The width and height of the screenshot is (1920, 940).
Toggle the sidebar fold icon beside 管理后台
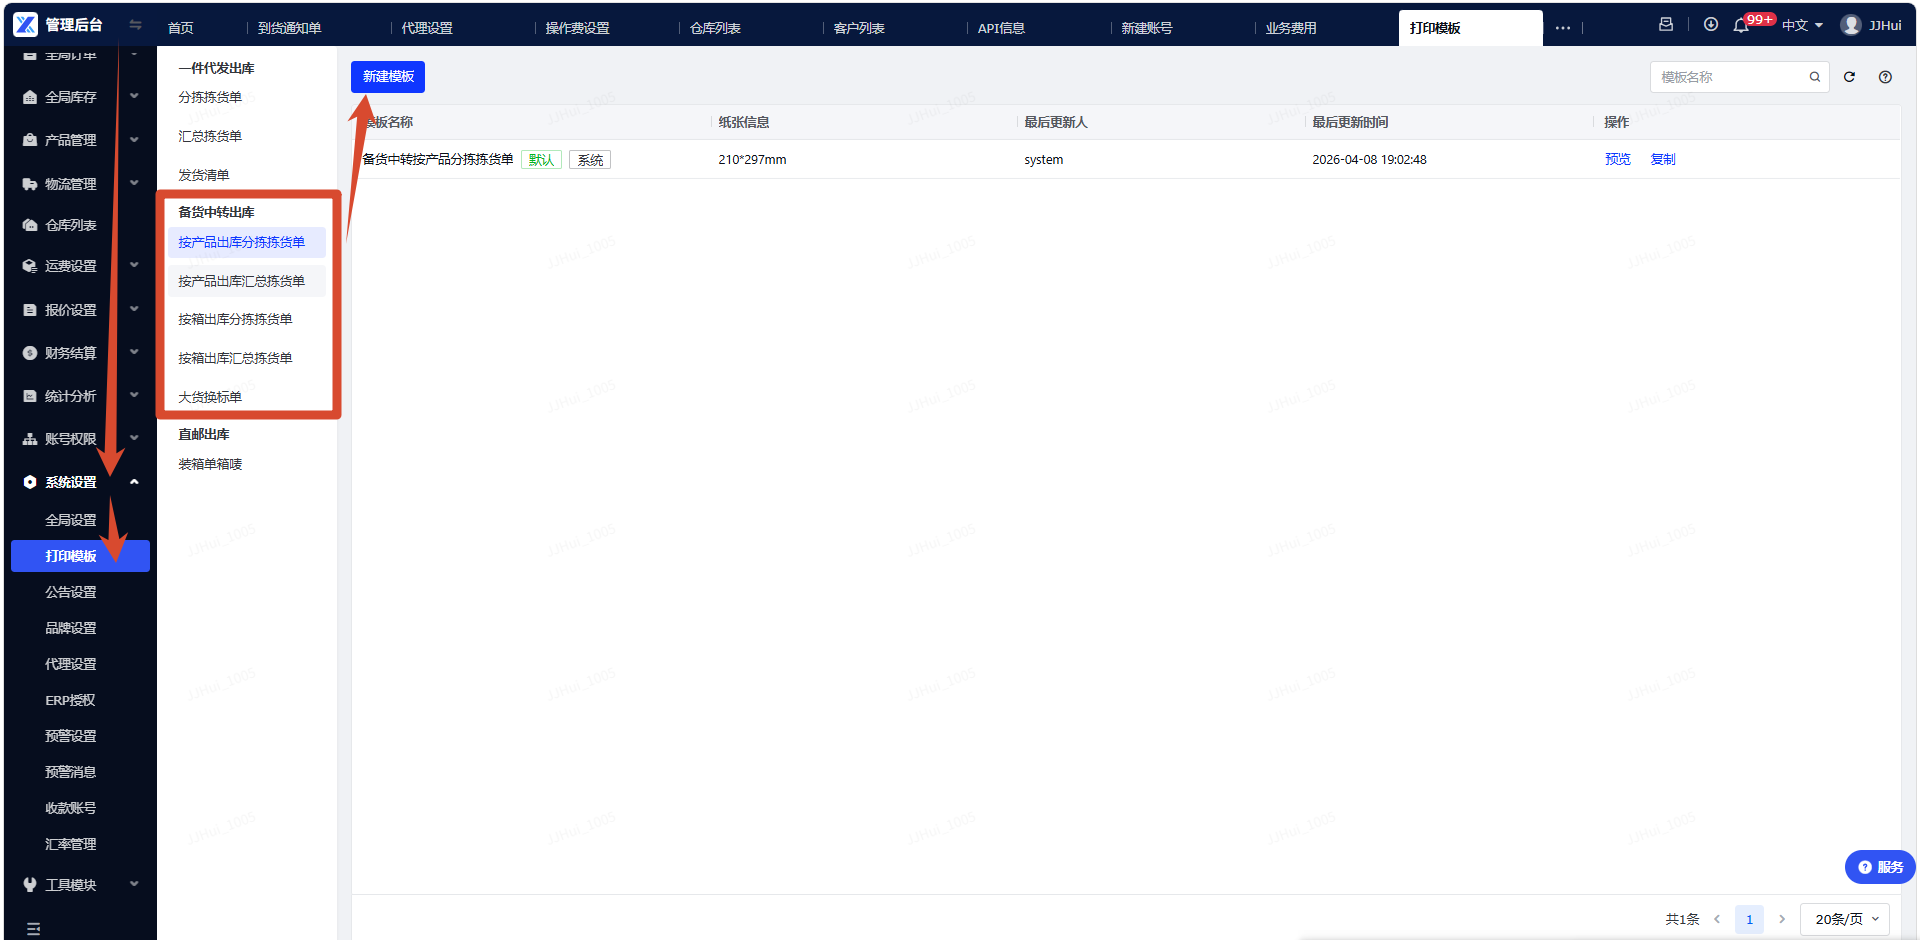[135, 25]
